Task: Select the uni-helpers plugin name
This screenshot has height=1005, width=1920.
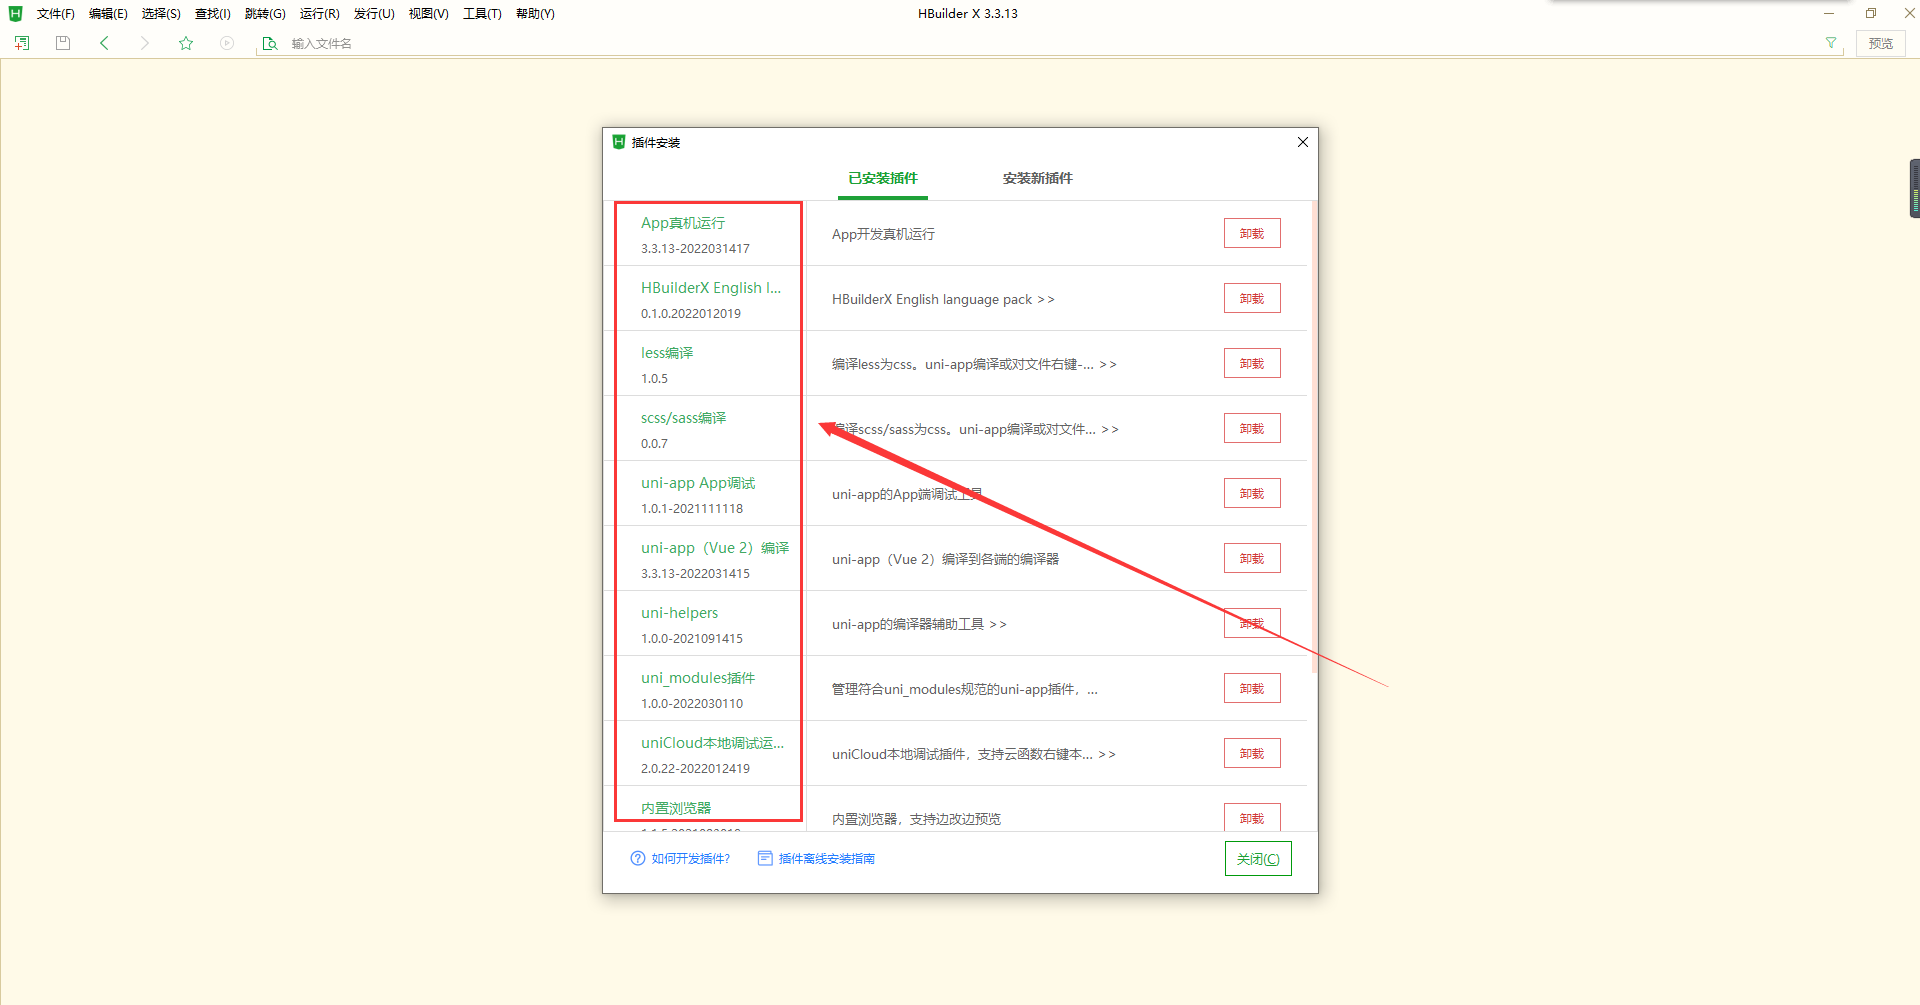Action: tap(680, 613)
